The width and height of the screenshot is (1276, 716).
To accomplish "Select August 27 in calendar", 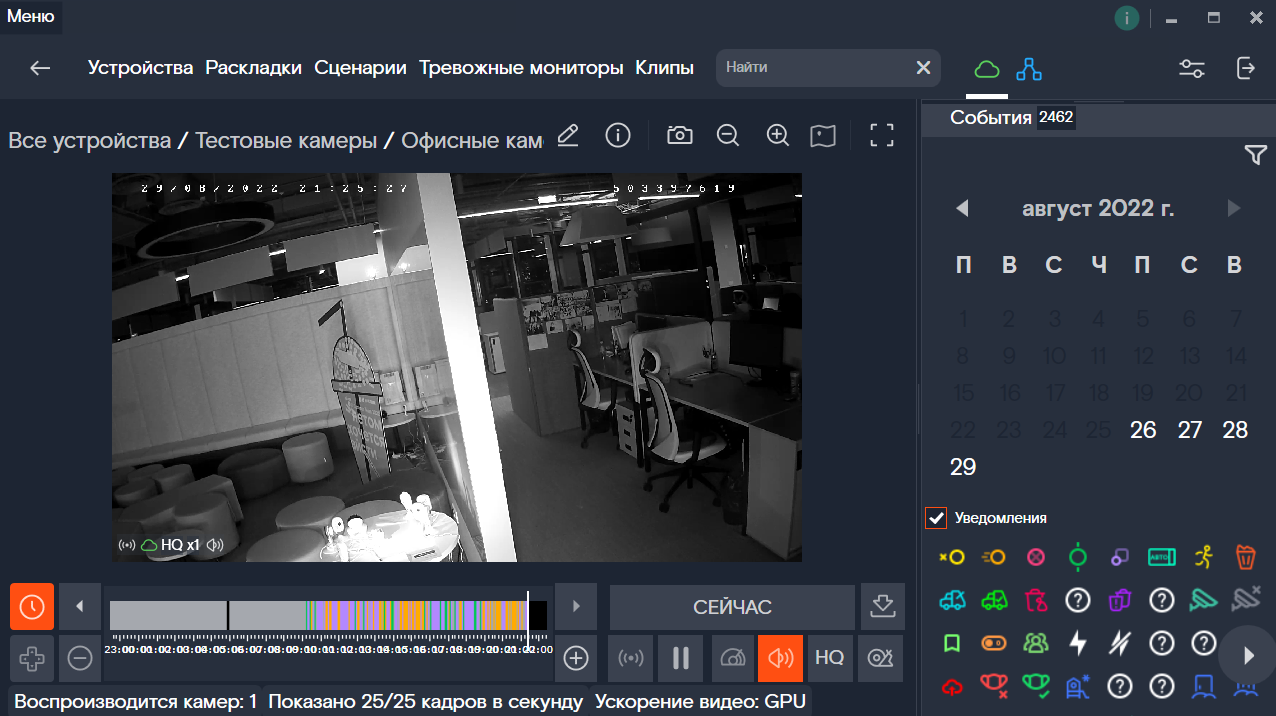I will click(x=1190, y=430).
